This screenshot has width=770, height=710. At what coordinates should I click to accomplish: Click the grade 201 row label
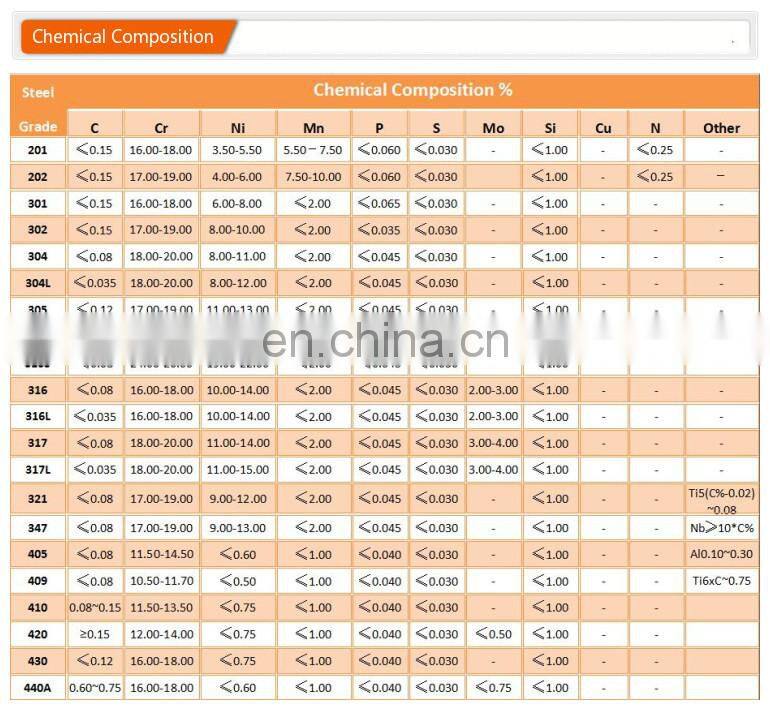[37, 150]
